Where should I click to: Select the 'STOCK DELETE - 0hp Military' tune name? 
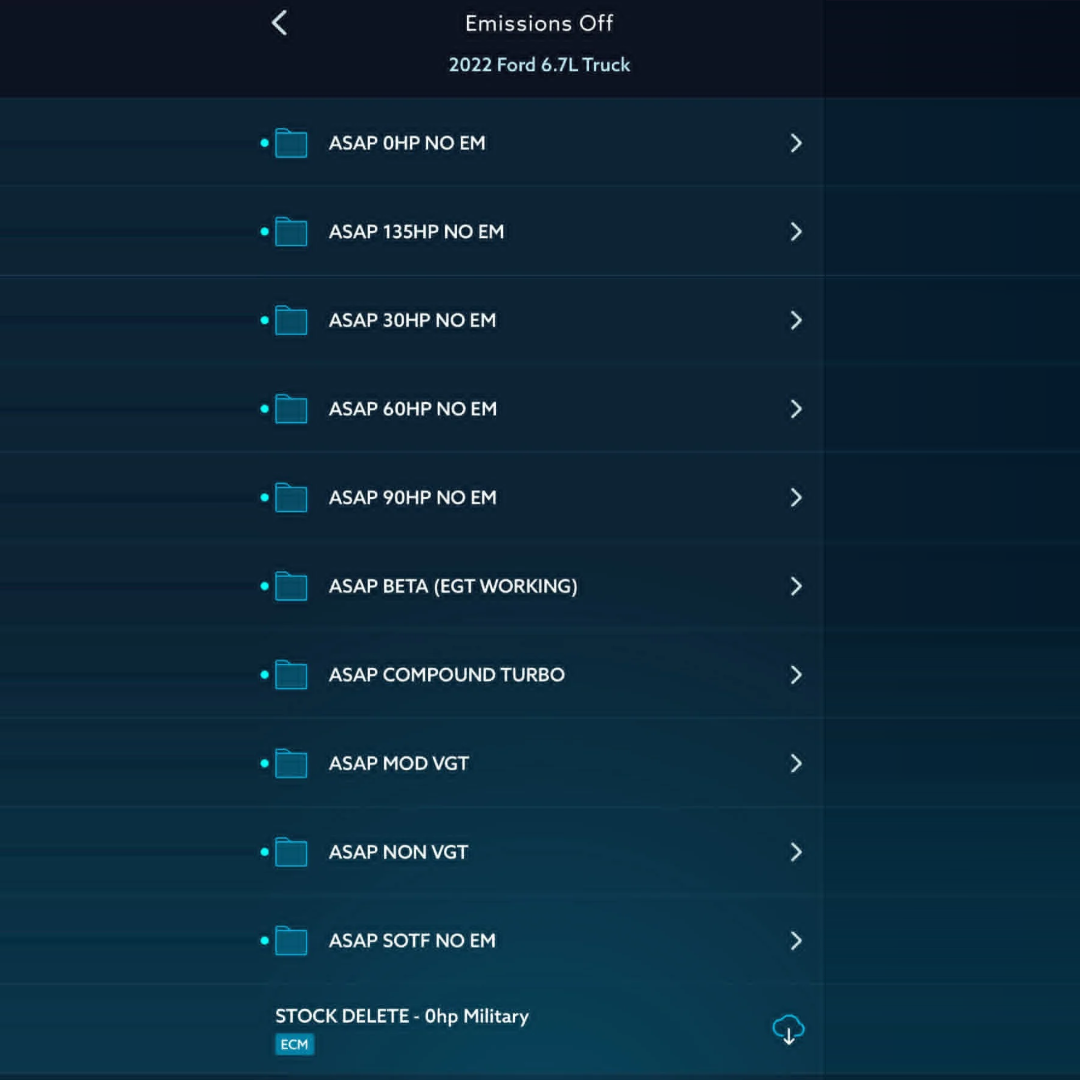pos(402,1017)
